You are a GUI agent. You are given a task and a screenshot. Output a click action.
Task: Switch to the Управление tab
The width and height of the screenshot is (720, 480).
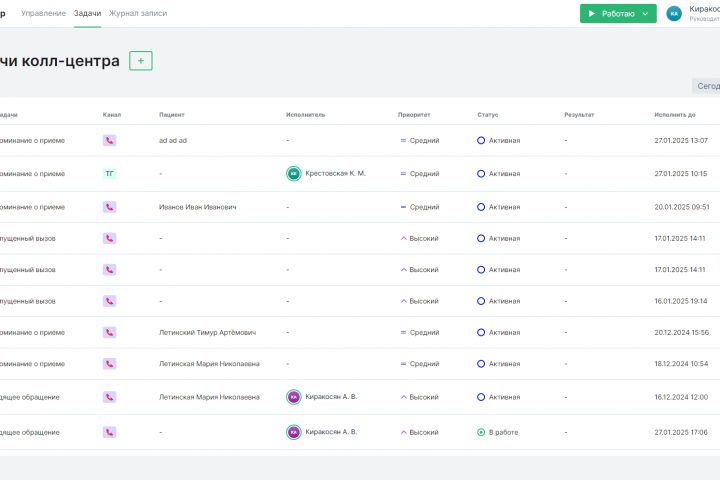[x=43, y=14]
